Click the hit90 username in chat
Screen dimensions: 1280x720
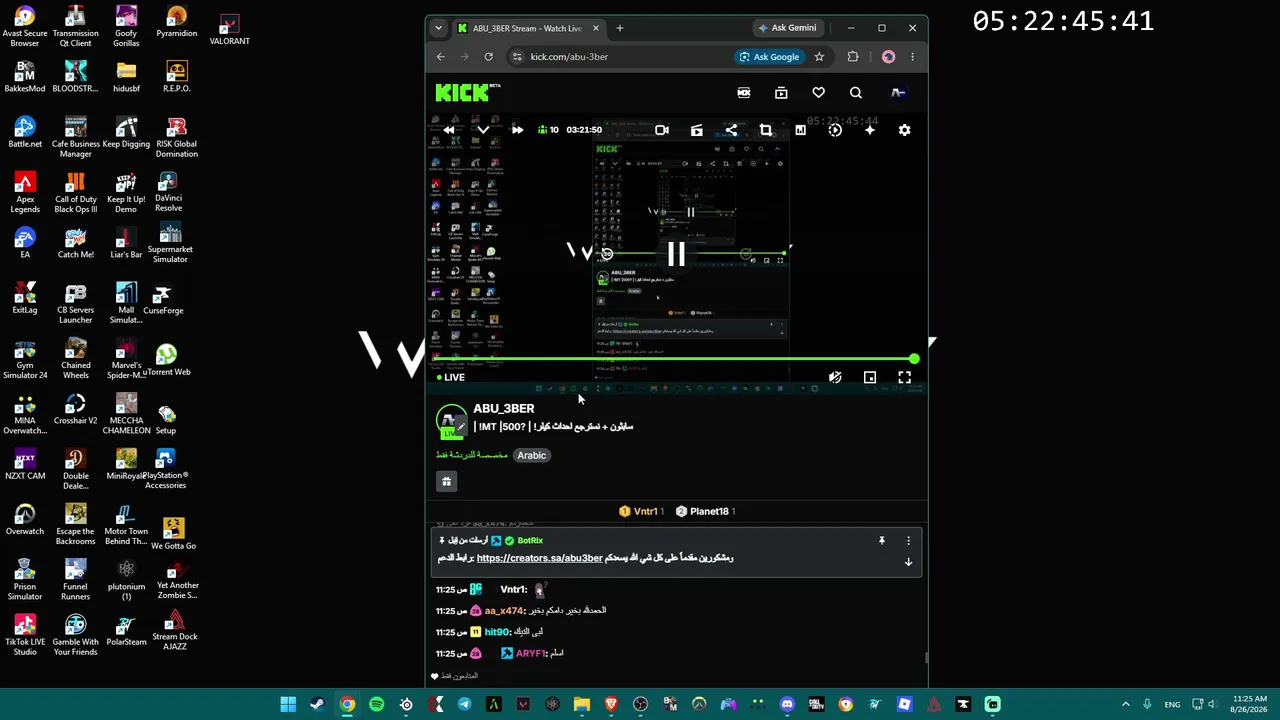coord(497,632)
